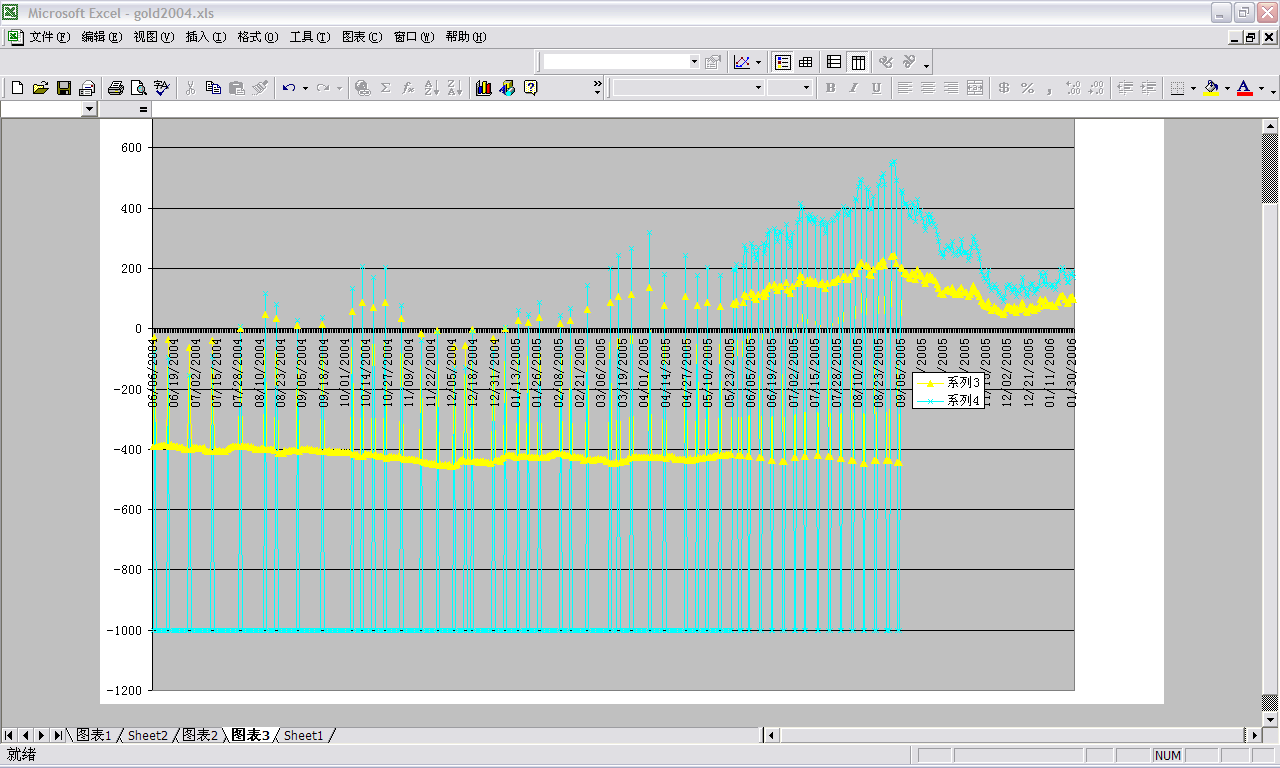Click the vertical scrollbar down arrow
The height and width of the screenshot is (768, 1280).
[x=1270, y=719]
